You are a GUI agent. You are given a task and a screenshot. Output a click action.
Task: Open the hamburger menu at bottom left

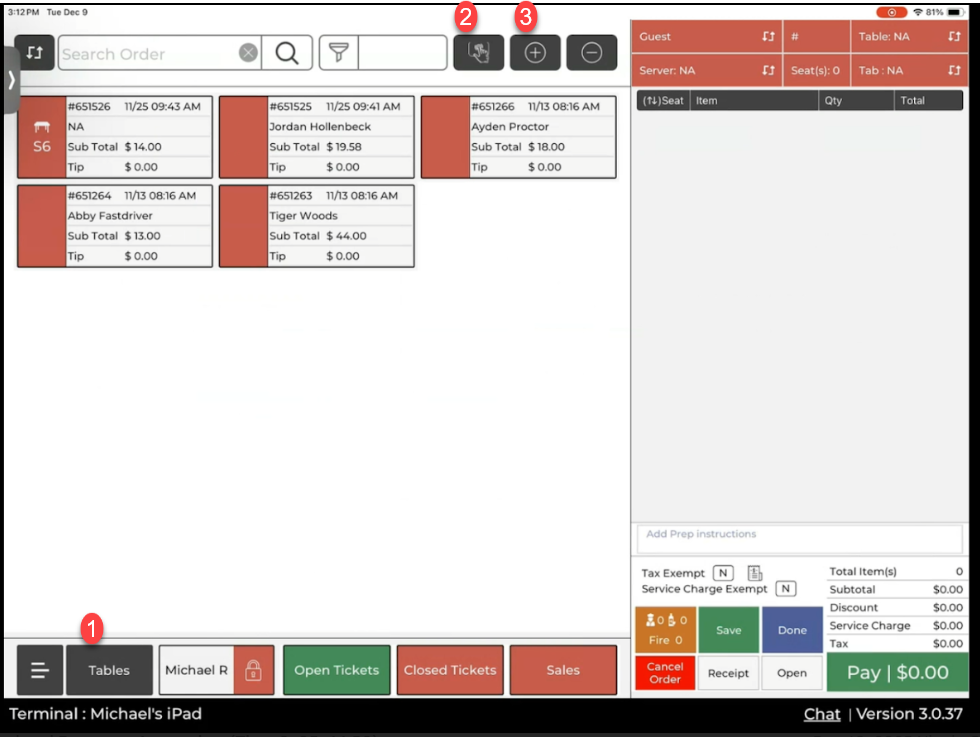(x=40, y=670)
